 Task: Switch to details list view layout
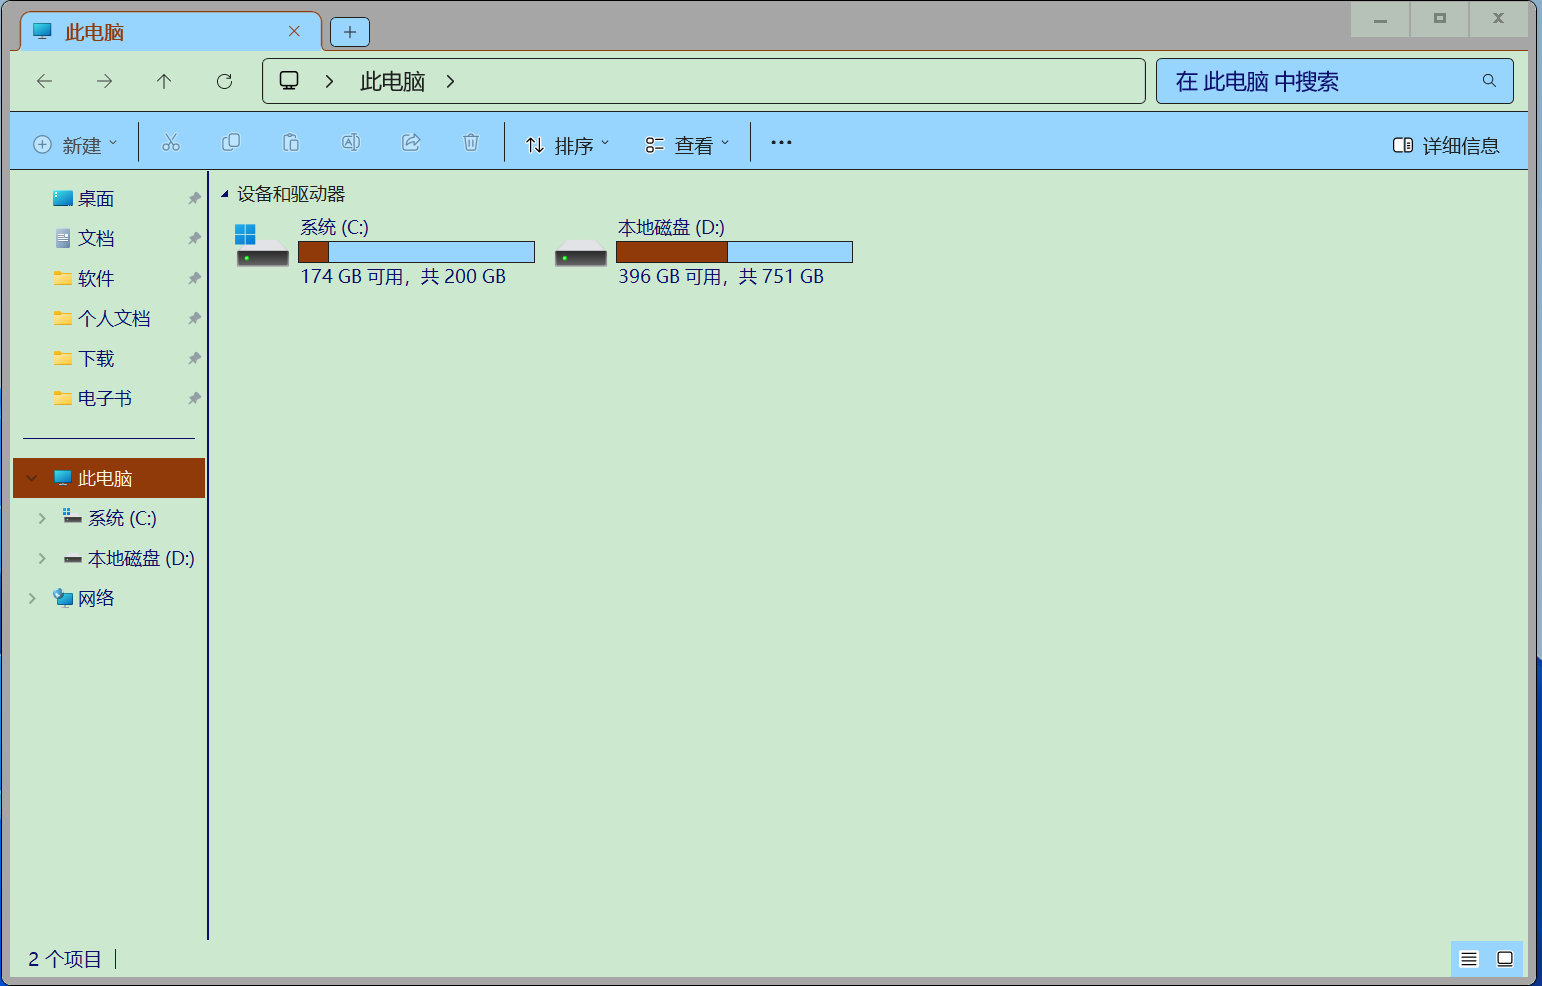point(1469,959)
